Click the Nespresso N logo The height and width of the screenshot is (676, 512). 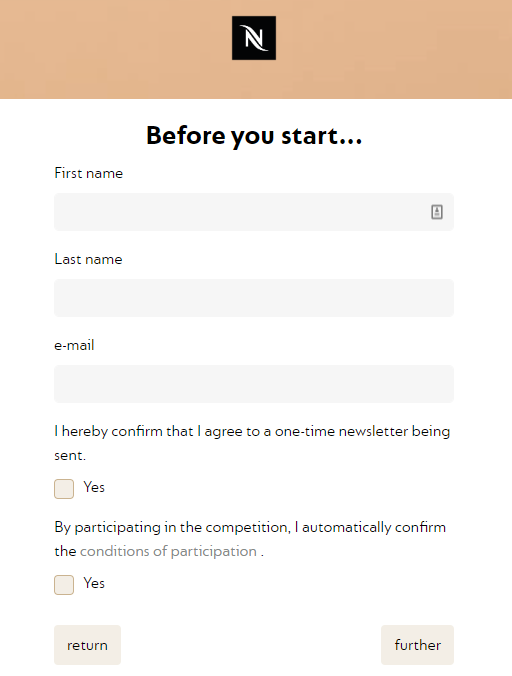click(x=254, y=38)
